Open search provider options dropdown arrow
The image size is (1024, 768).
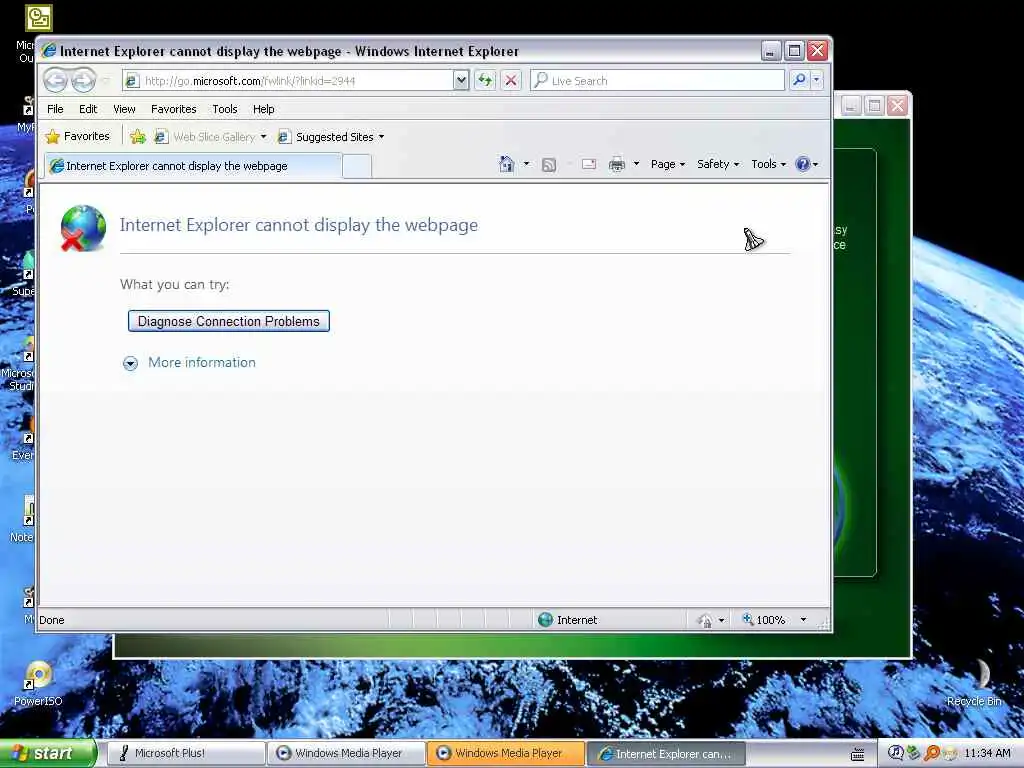816,80
